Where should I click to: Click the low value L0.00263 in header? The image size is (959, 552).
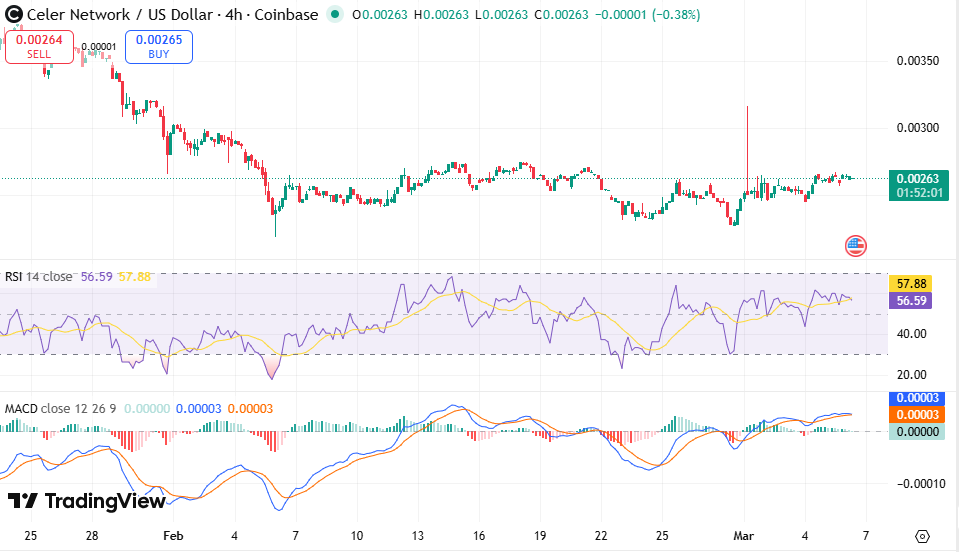tap(502, 15)
